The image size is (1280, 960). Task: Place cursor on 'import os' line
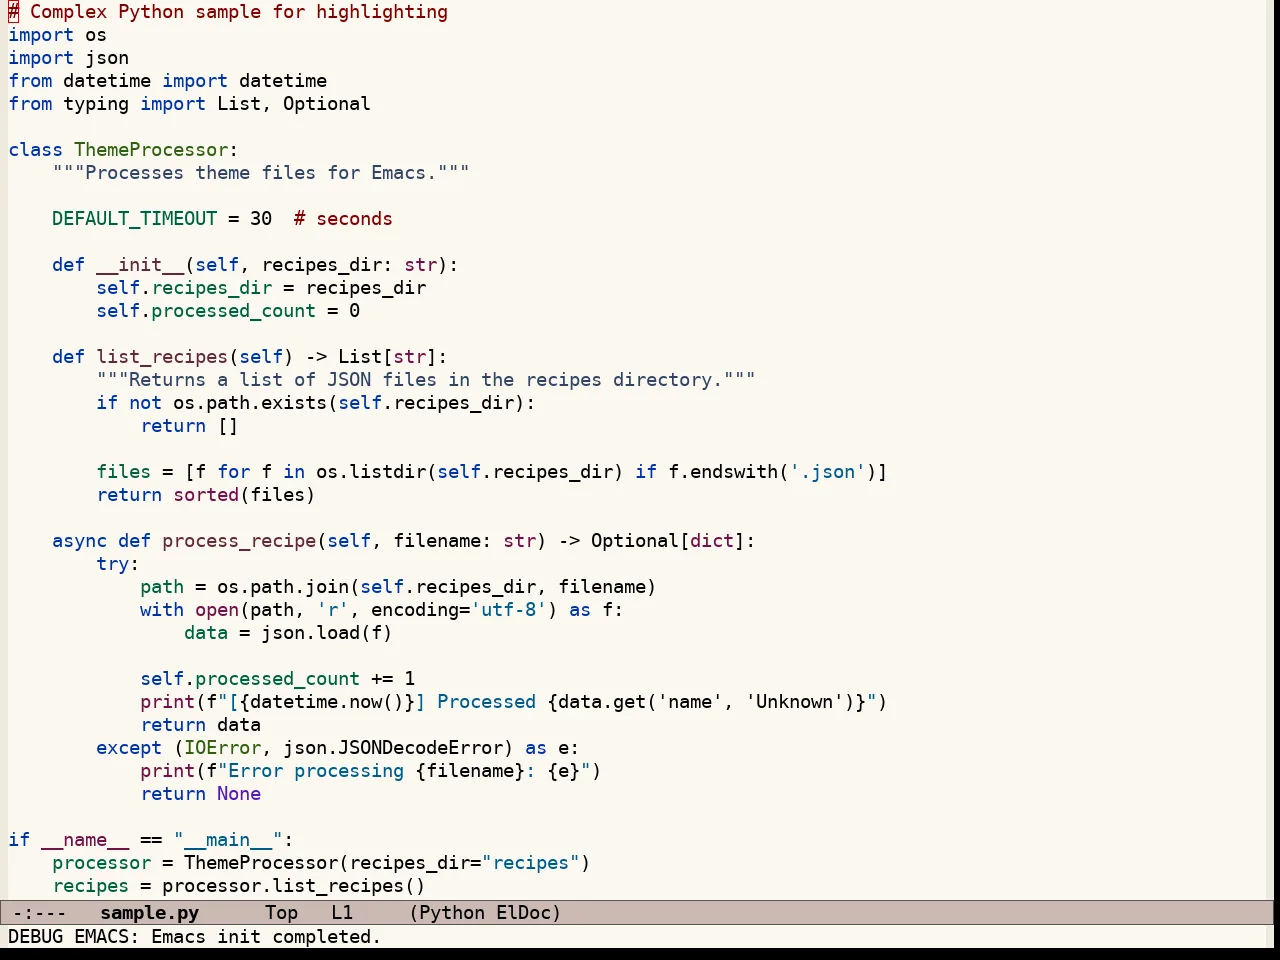click(x=57, y=35)
